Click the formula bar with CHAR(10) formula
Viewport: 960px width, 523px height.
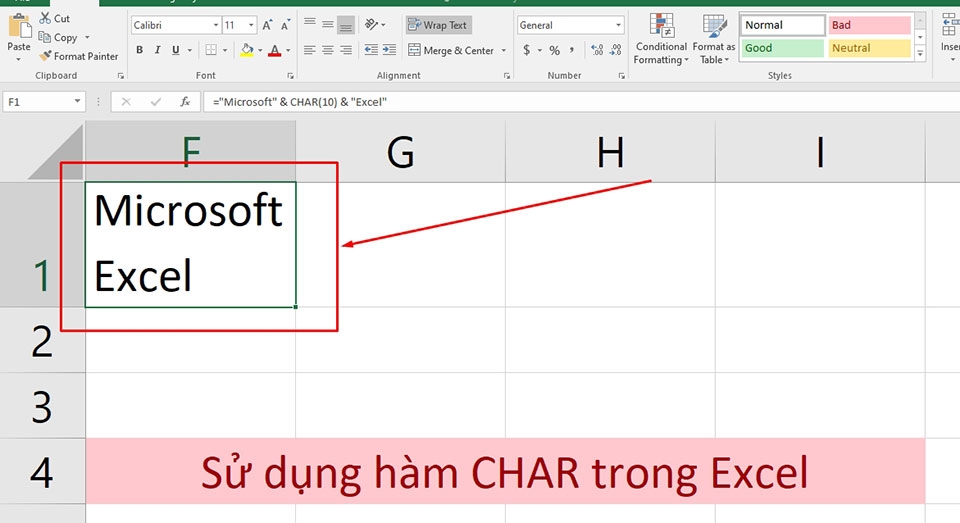pyautogui.click(x=582, y=102)
